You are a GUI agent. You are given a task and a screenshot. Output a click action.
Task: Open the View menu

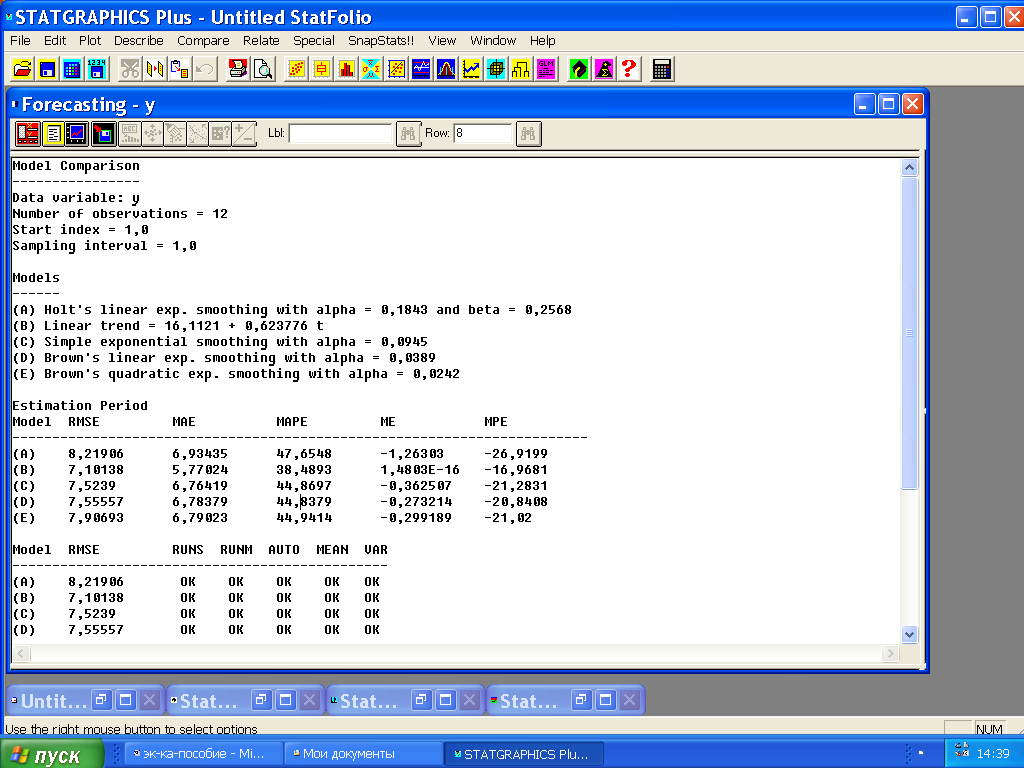[x=442, y=40]
